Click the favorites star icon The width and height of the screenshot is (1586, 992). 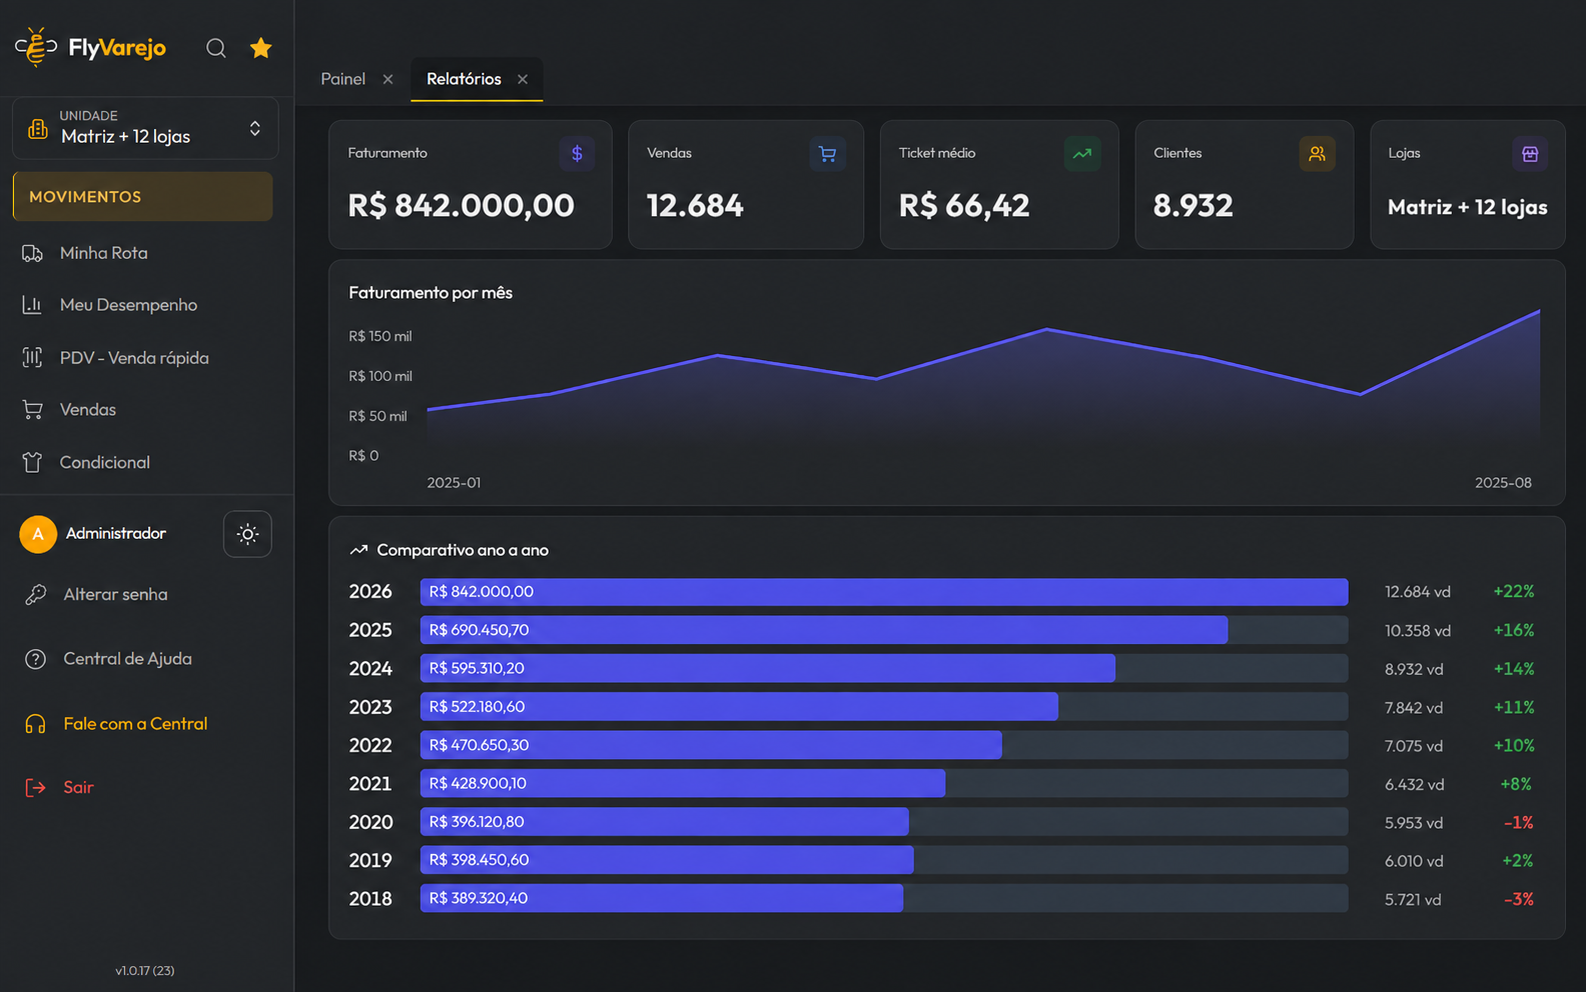[261, 48]
